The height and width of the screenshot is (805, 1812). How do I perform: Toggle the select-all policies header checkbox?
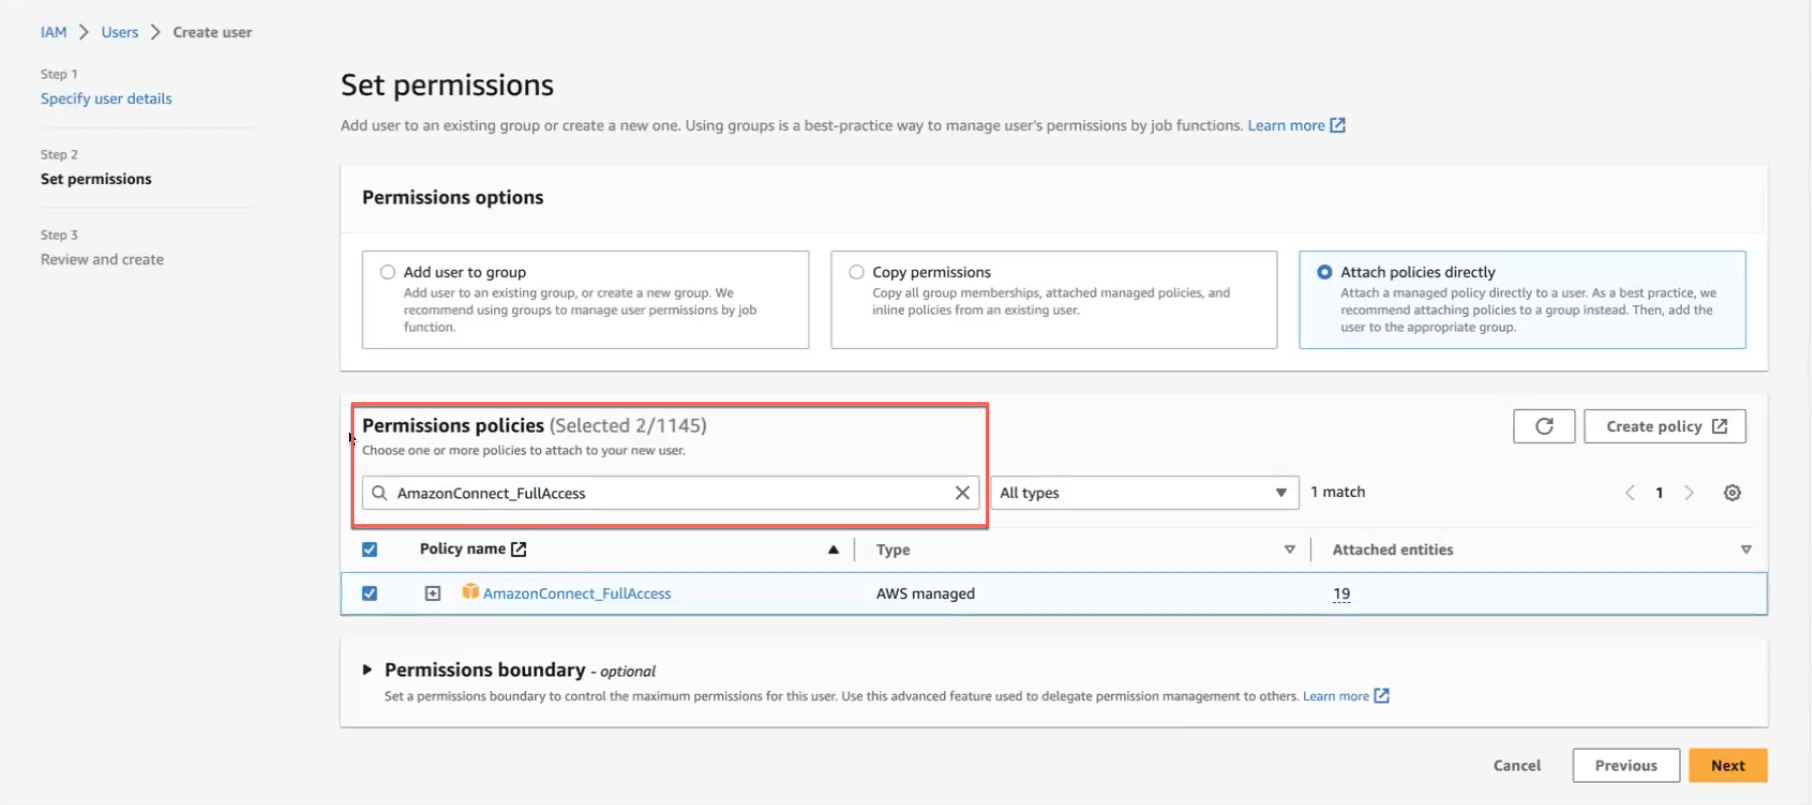(x=369, y=549)
